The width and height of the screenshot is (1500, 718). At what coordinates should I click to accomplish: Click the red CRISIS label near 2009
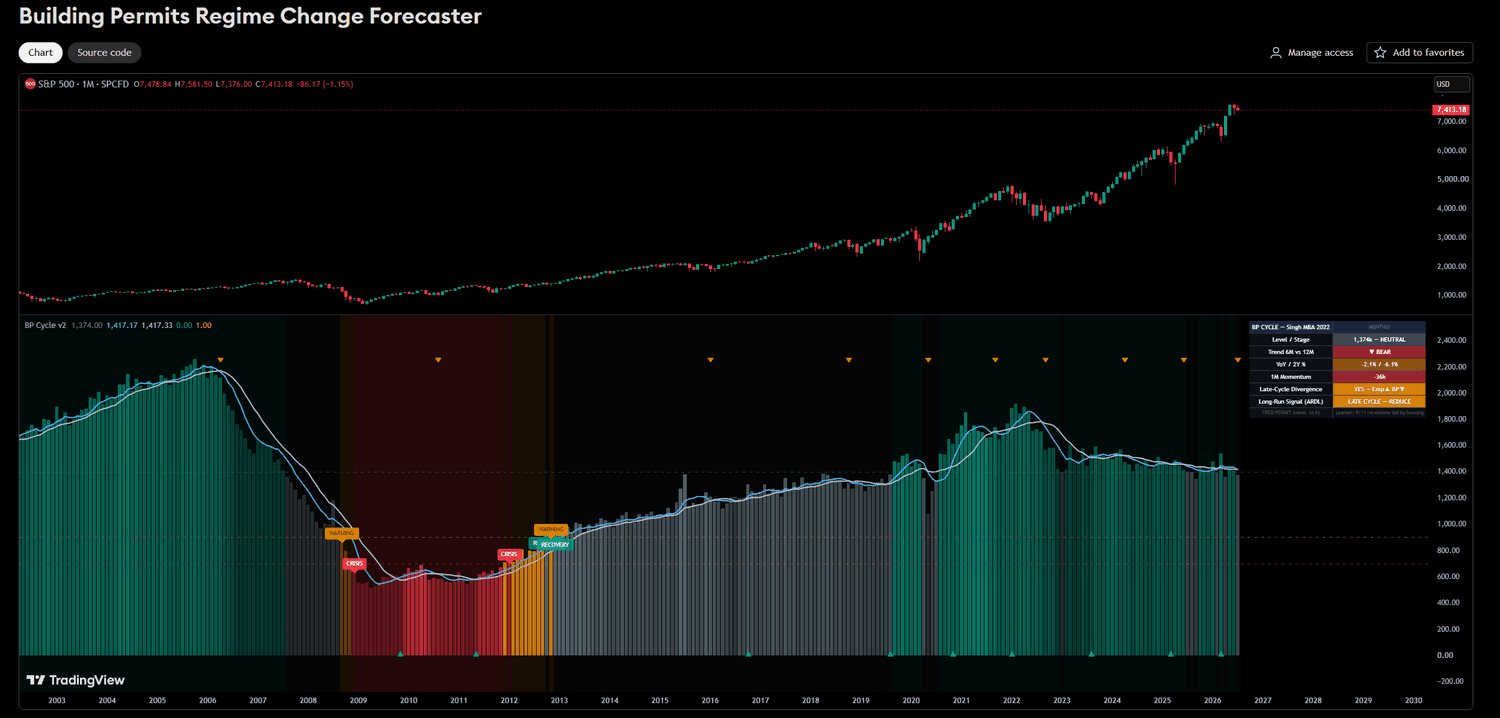[x=354, y=563]
